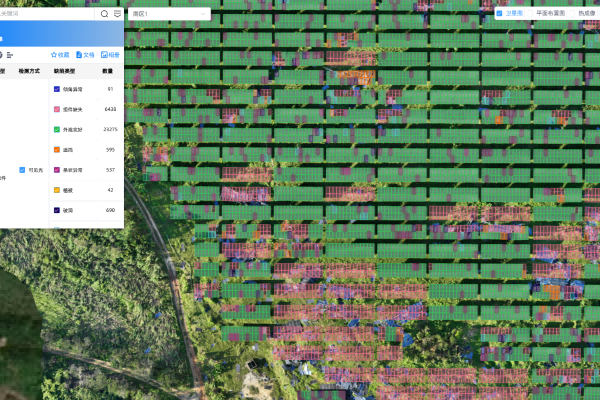The image size is (600, 400).
Task: Enable the 平面布置图 layer checkbox
Action: coord(531,13)
